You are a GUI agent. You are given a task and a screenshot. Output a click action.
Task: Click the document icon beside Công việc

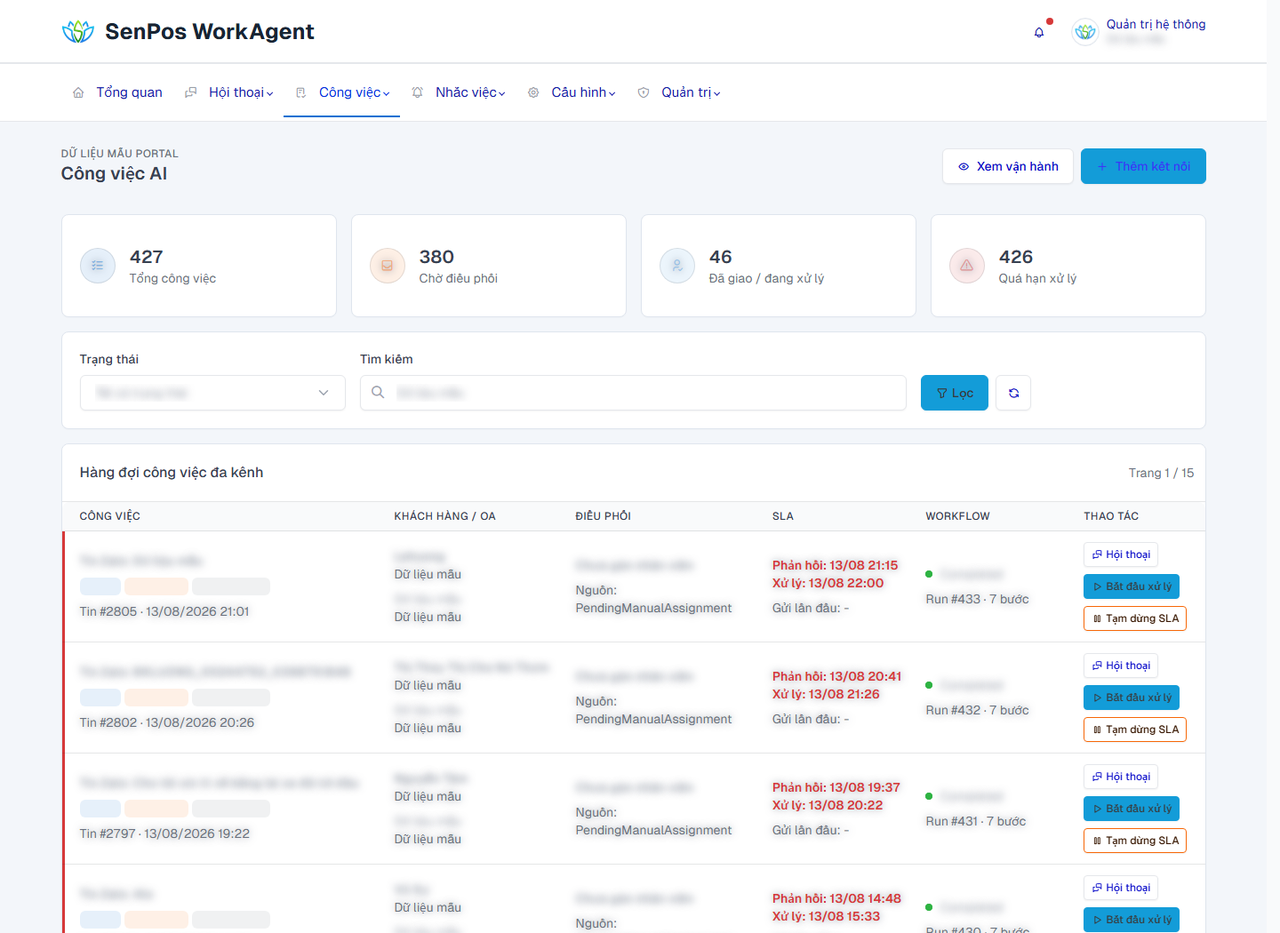(301, 93)
